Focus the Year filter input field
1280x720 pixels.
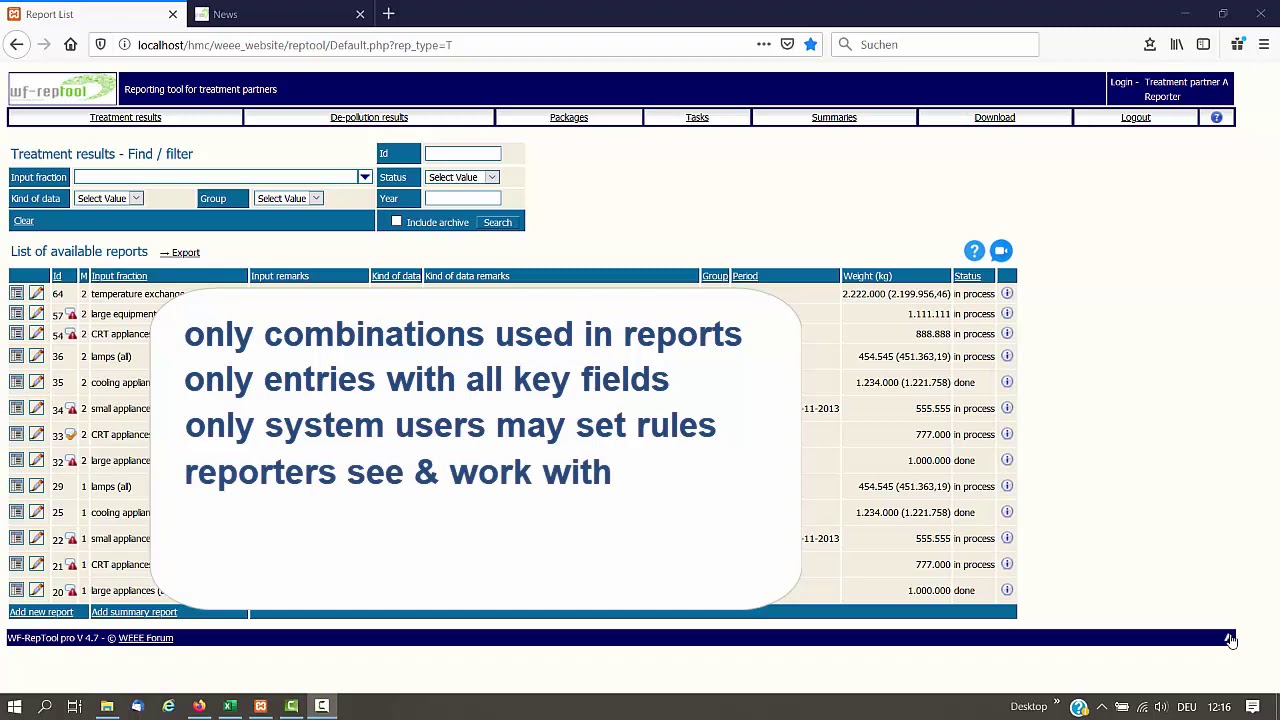coord(463,198)
